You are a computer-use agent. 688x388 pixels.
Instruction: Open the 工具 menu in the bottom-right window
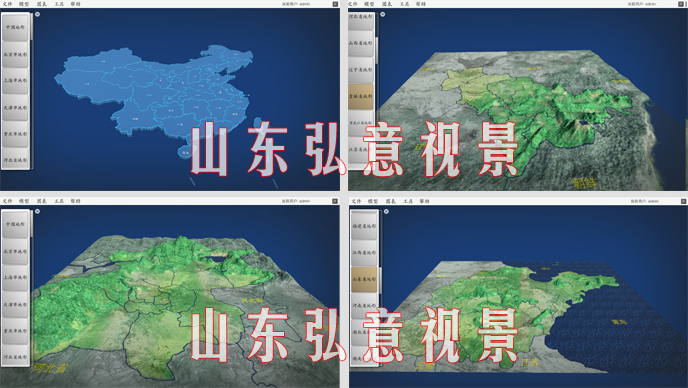[x=408, y=201]
